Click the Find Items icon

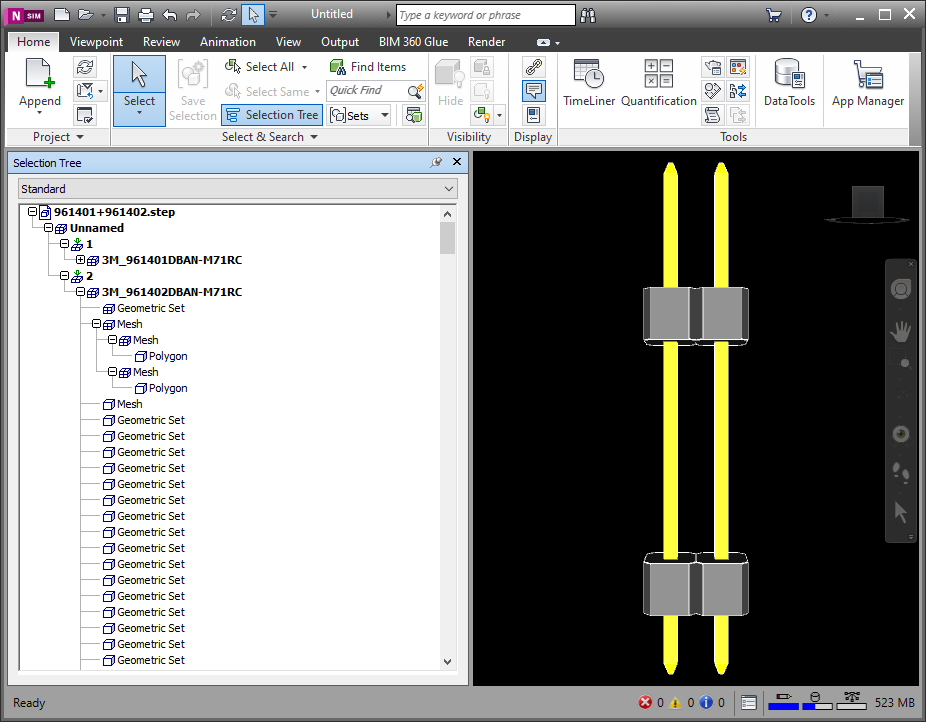[339, 66]
